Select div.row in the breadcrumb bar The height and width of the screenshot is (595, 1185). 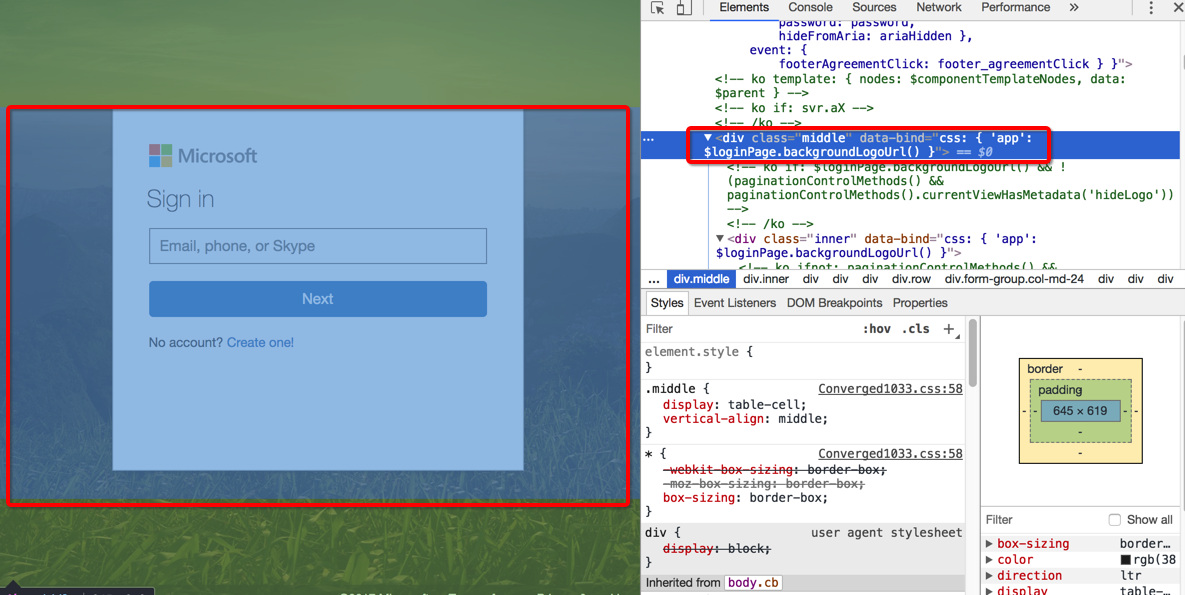pos(911,279)
